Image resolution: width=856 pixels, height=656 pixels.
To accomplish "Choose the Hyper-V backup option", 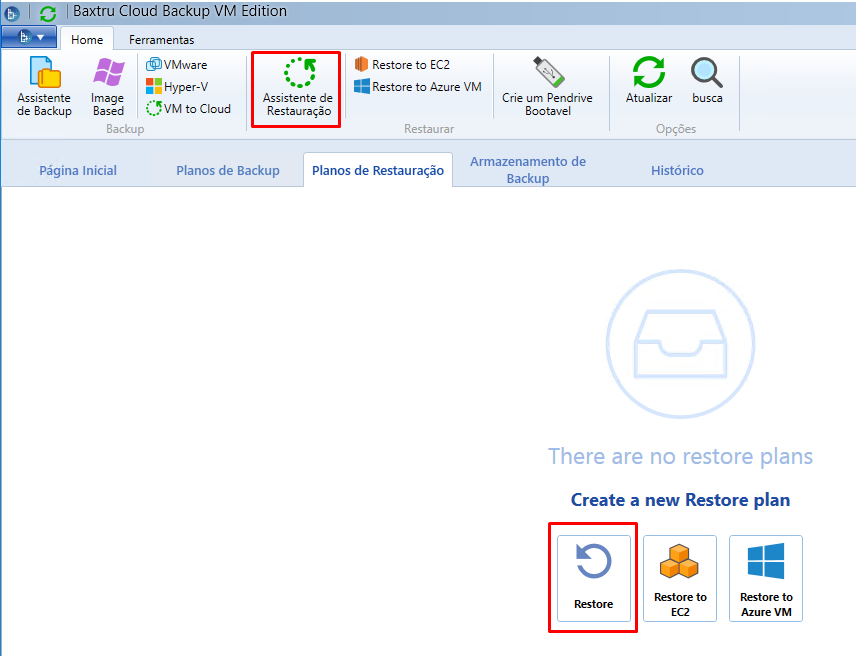I will pyautogui.click(x=177, y=86).
